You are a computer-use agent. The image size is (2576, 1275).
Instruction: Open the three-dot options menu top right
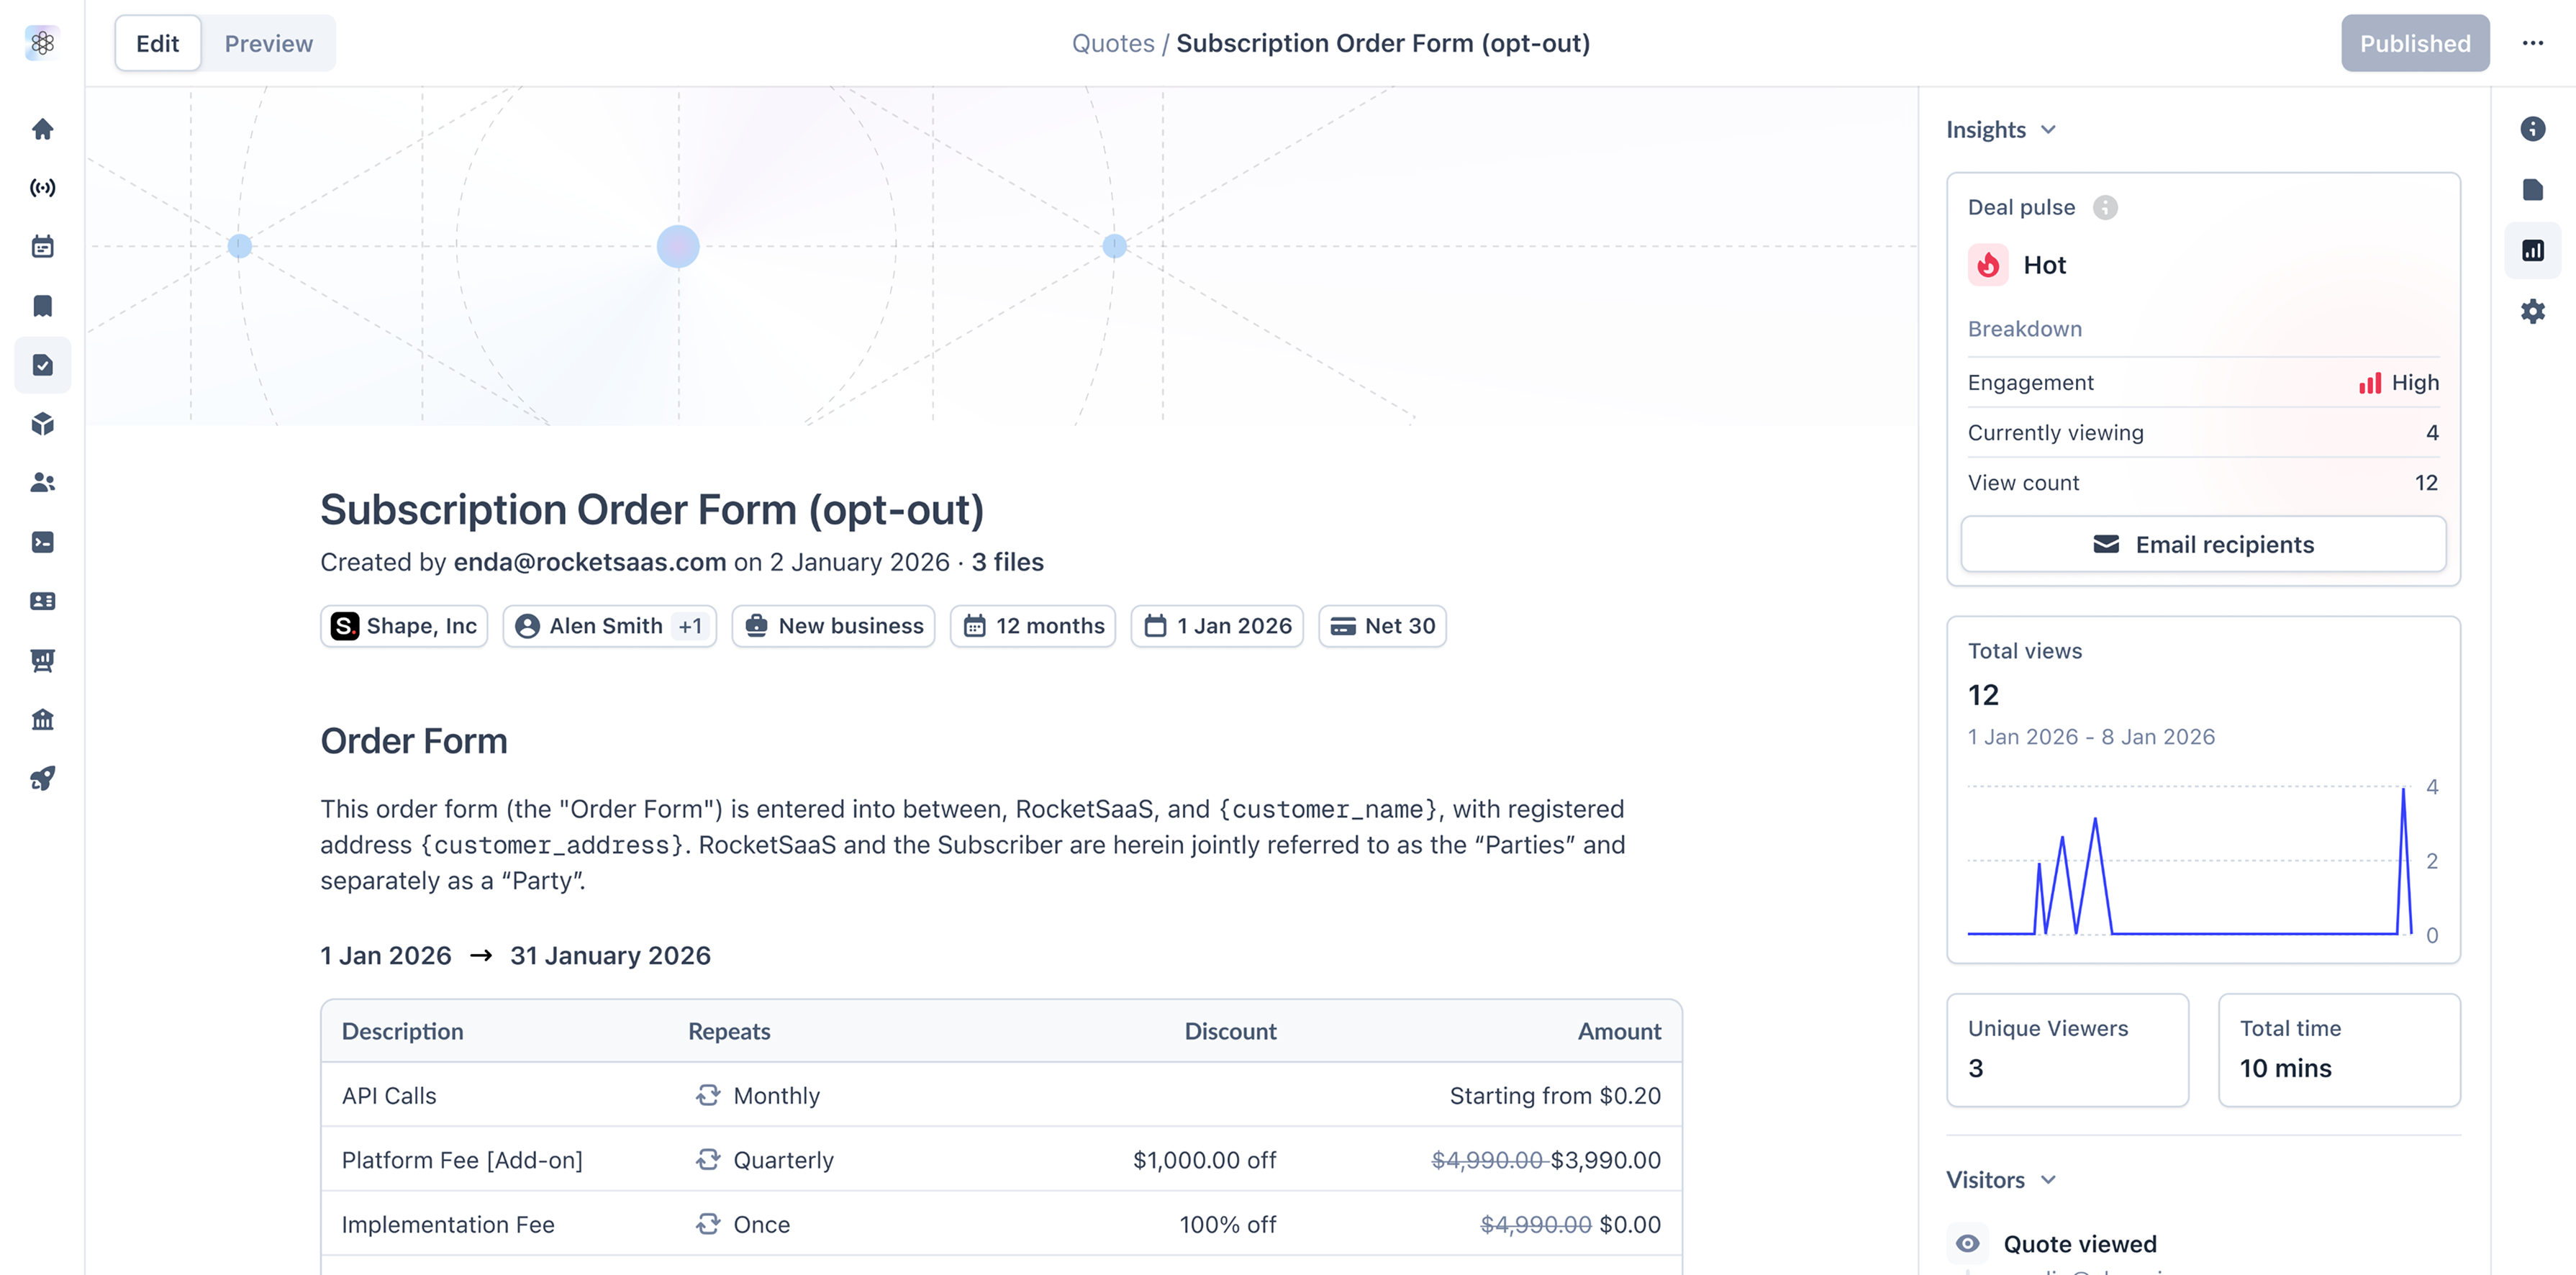point(2533,43)
